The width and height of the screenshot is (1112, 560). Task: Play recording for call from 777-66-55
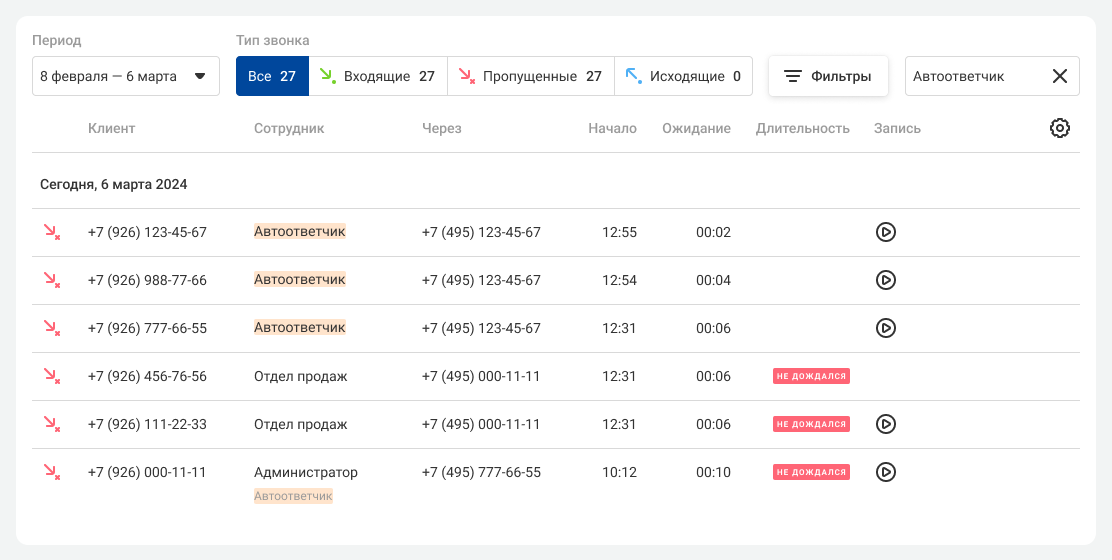885,327
